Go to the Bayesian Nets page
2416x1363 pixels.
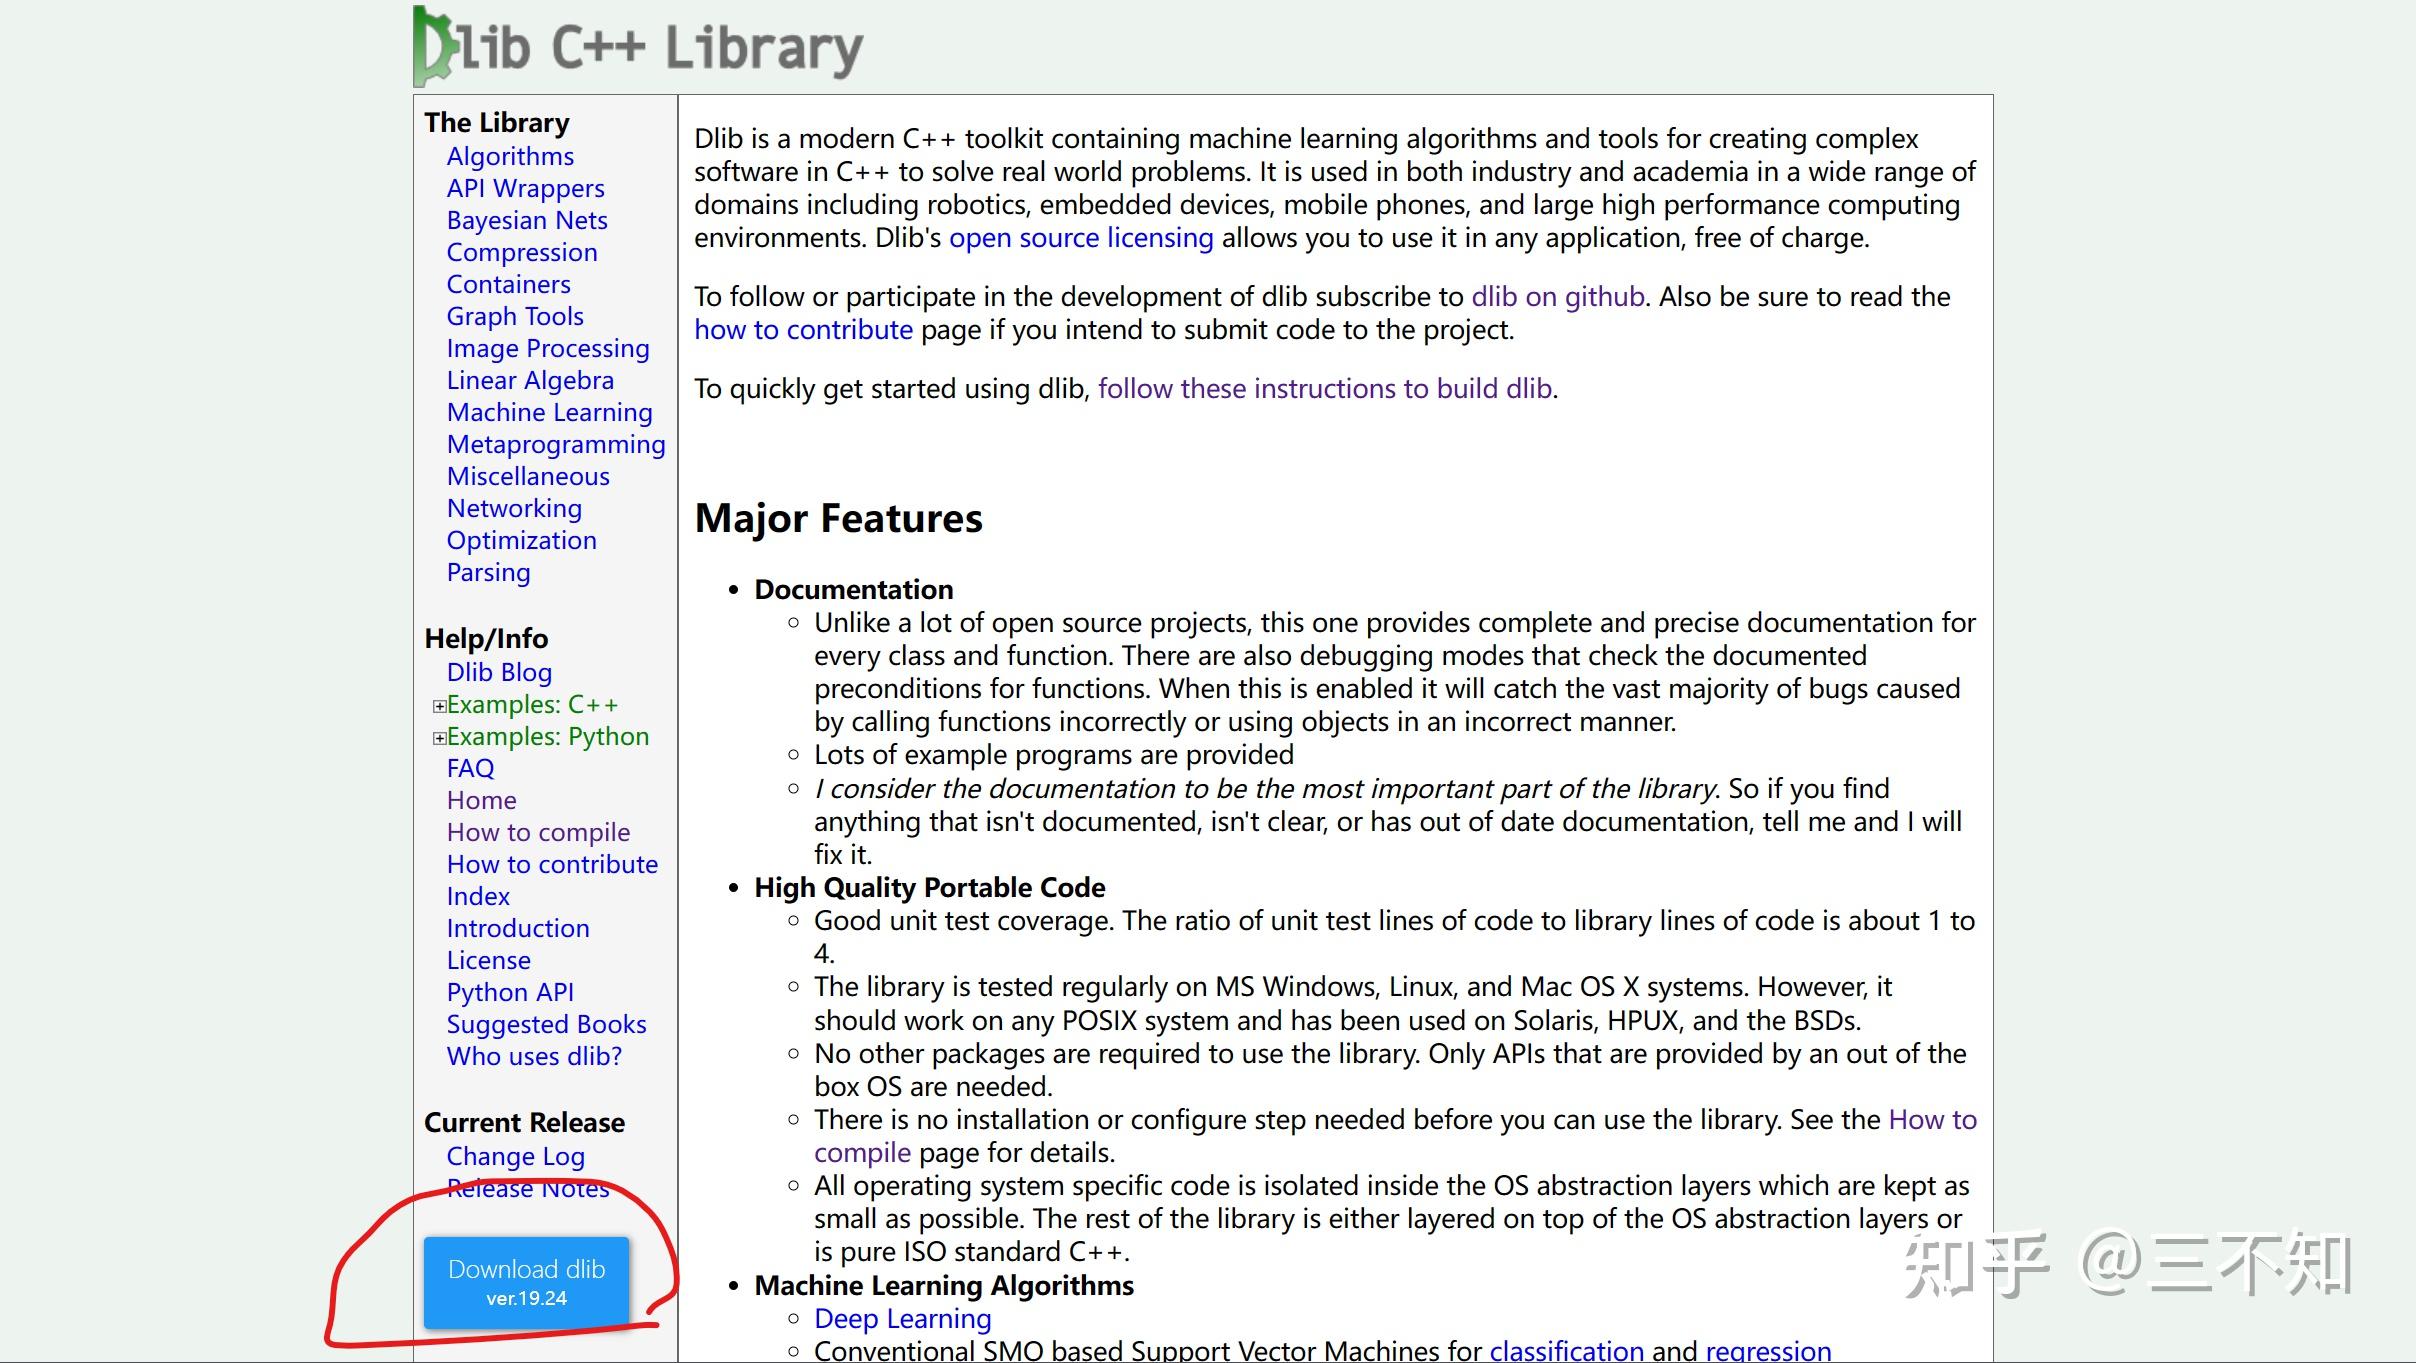(527, 220)
